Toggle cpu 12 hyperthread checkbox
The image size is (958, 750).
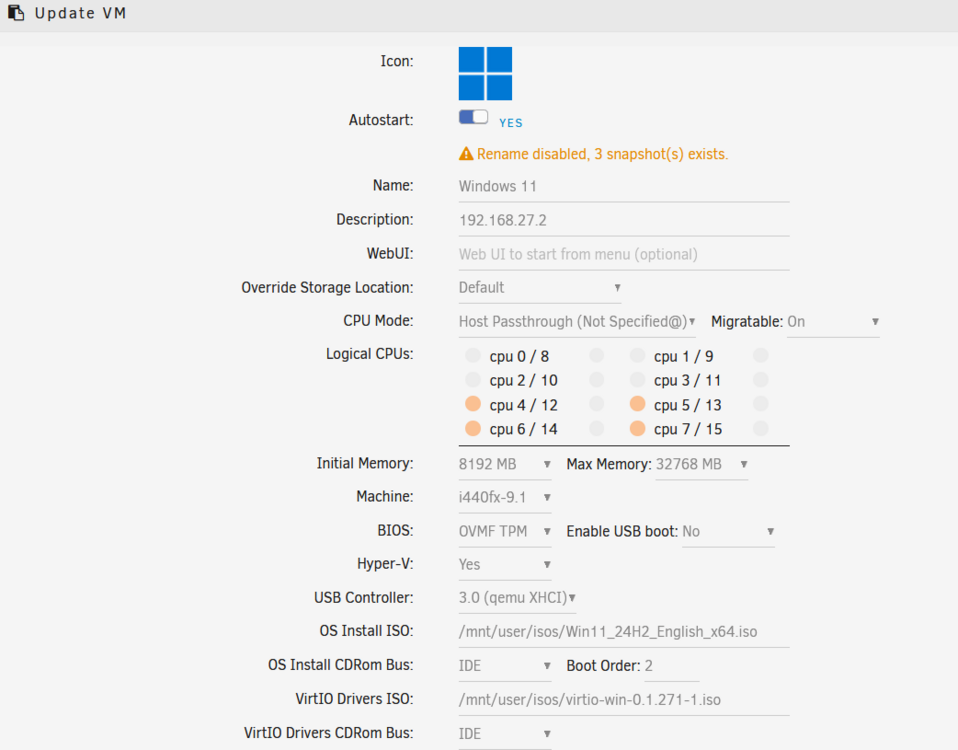pos(597,404)
